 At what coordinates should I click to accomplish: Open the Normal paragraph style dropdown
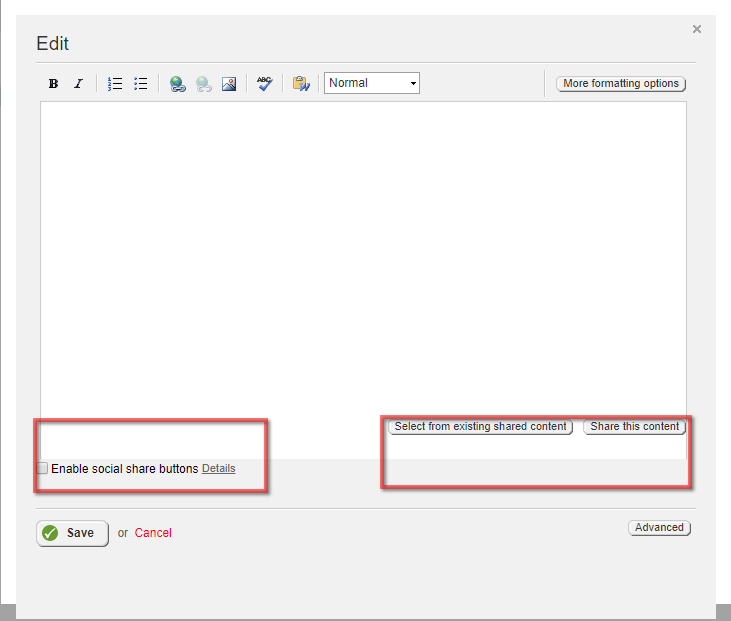[x=372, y=83]
